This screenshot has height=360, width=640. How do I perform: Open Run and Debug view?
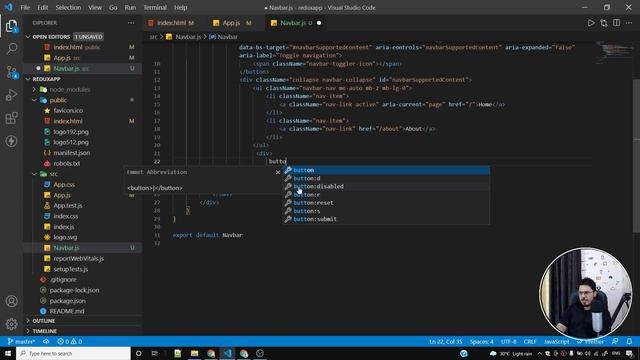tap(11, 95)
